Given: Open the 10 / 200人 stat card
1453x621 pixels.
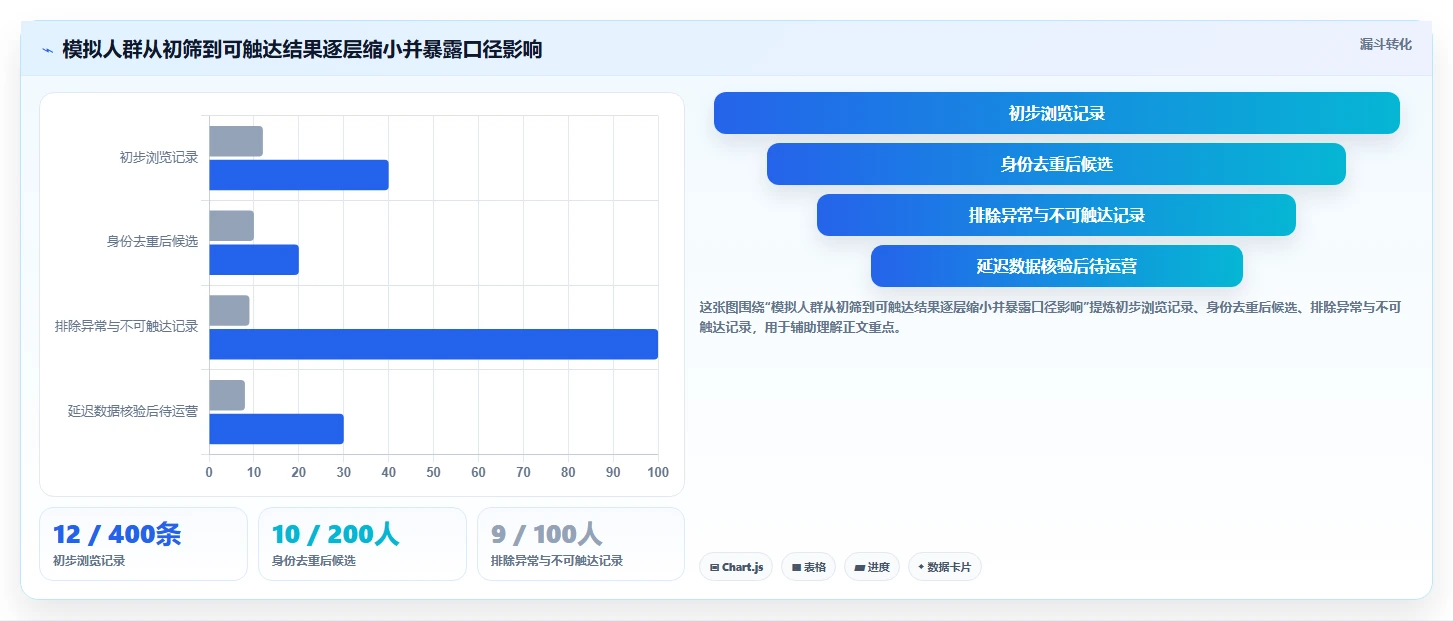Looking at the screenshot, I should 362,544.
